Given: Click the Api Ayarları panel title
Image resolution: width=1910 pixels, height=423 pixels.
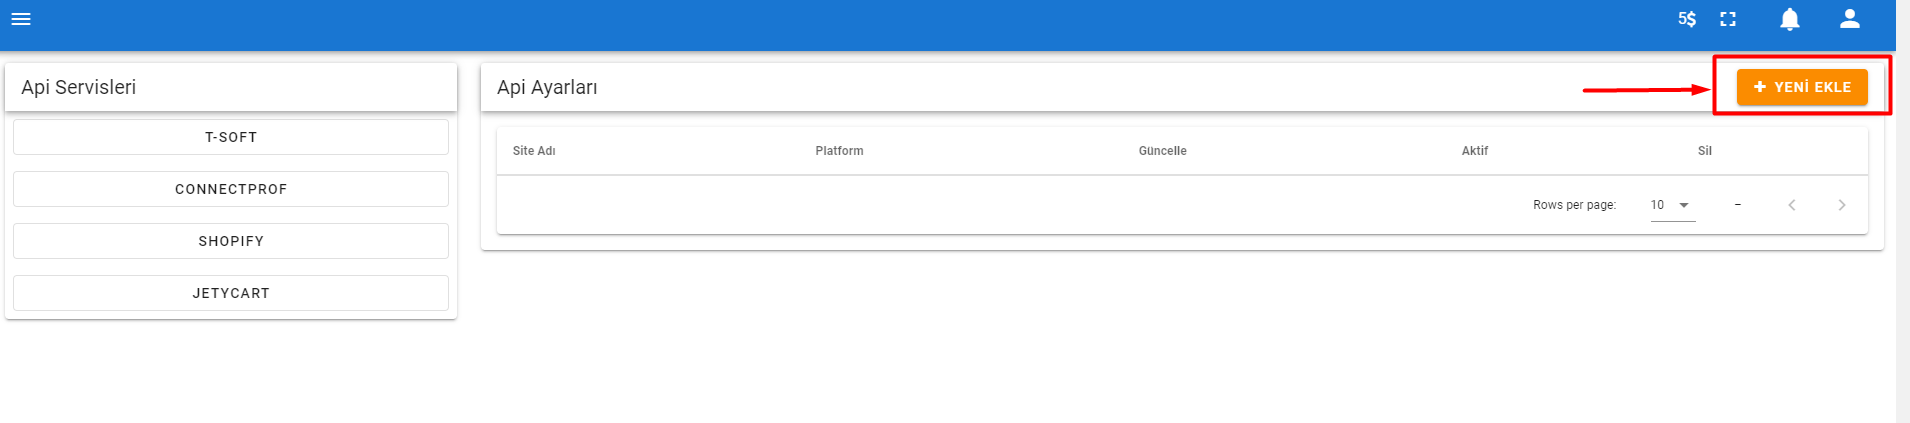Looking at the screenshot, I should (547, 87).
